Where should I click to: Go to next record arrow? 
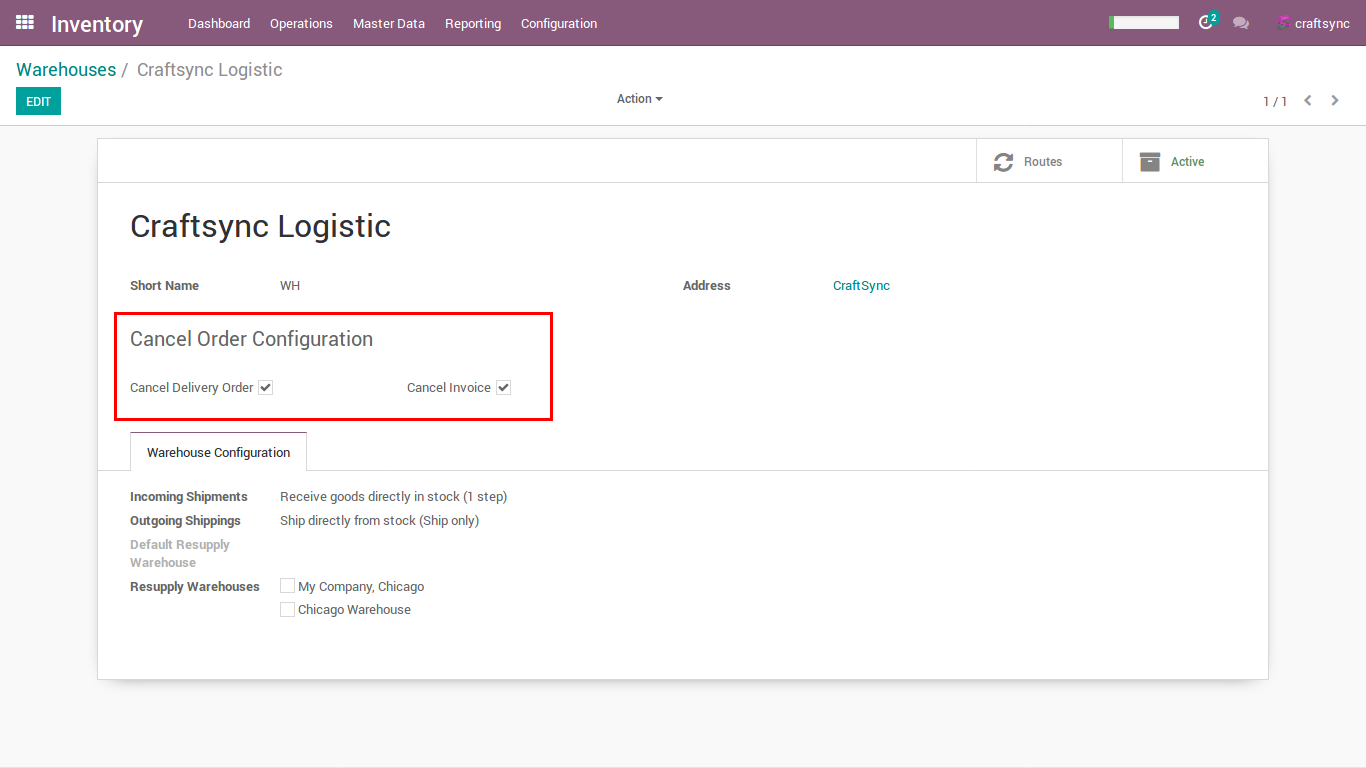[1335, 100]
